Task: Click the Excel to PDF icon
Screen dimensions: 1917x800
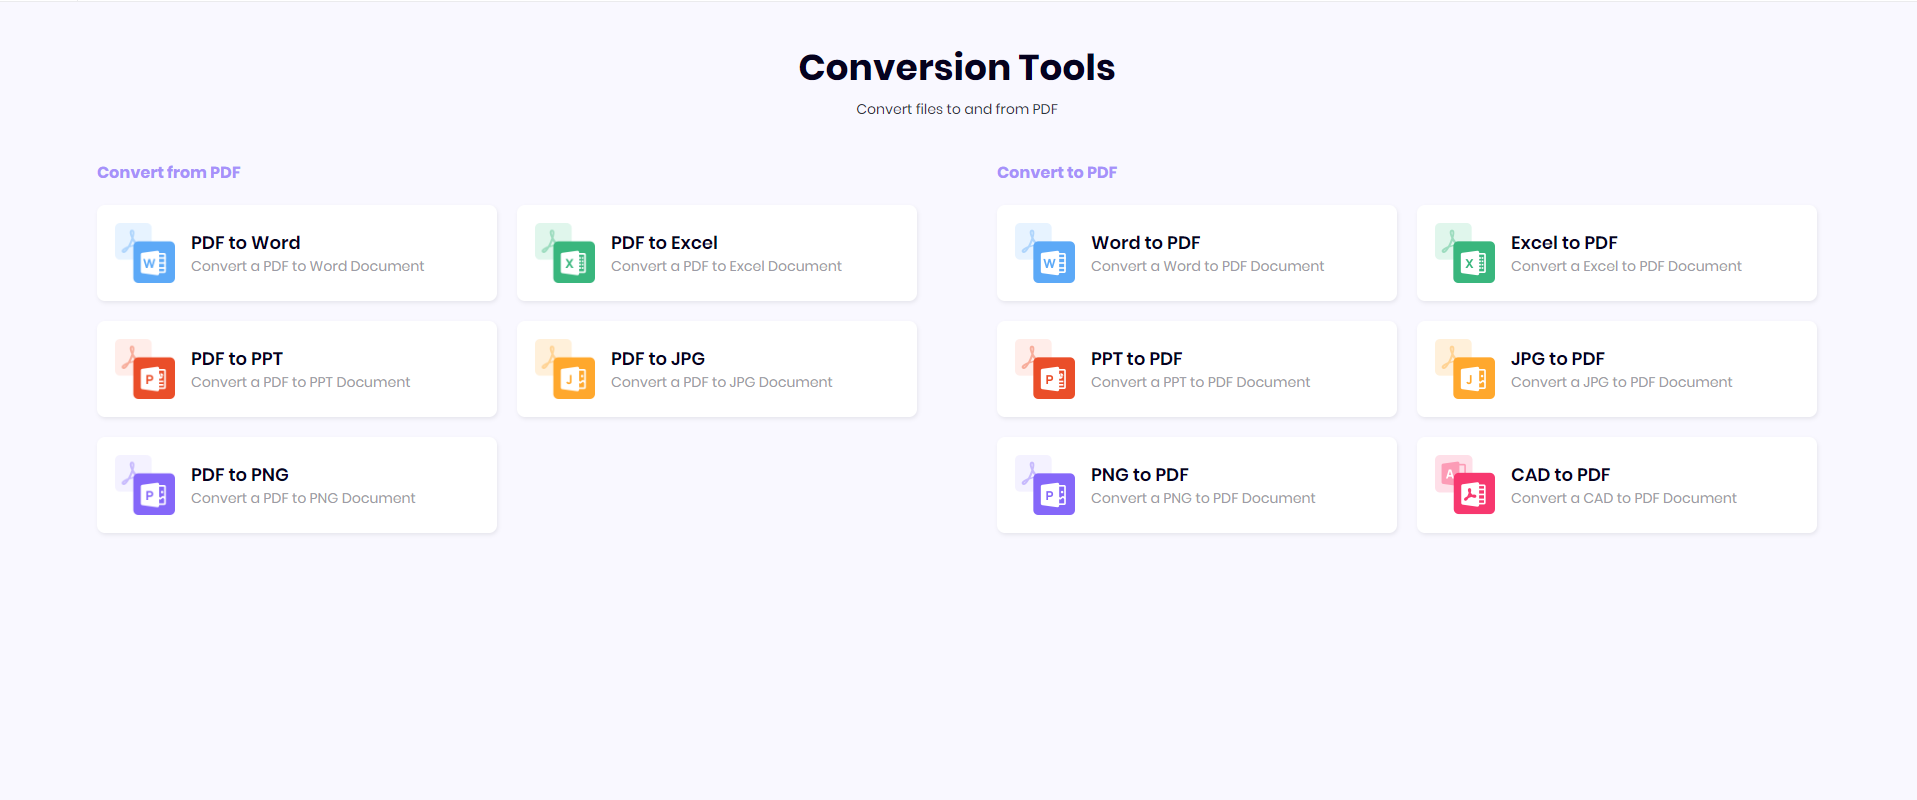Action: (x=1465, y=253)
